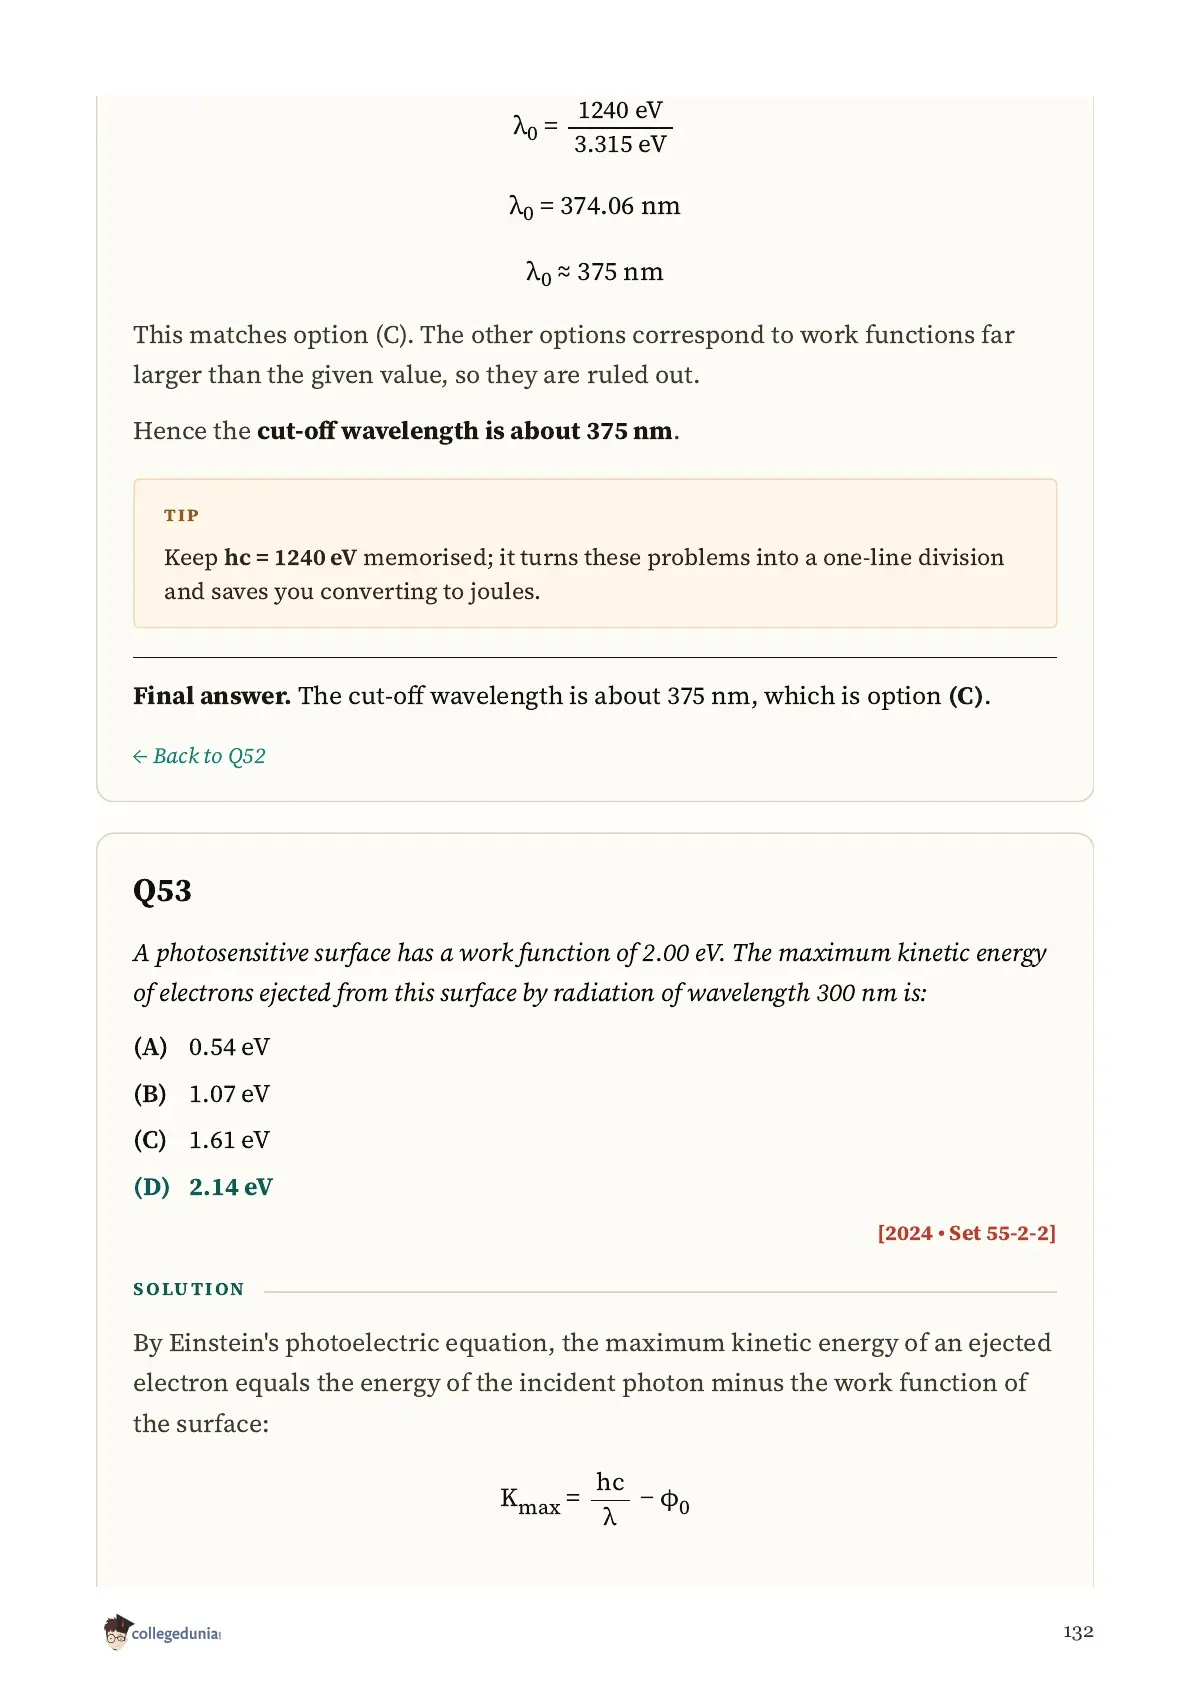Click the back arrow before Q52
The width and height of the screenshot is (1190, 1684).
tap(140, 757)
